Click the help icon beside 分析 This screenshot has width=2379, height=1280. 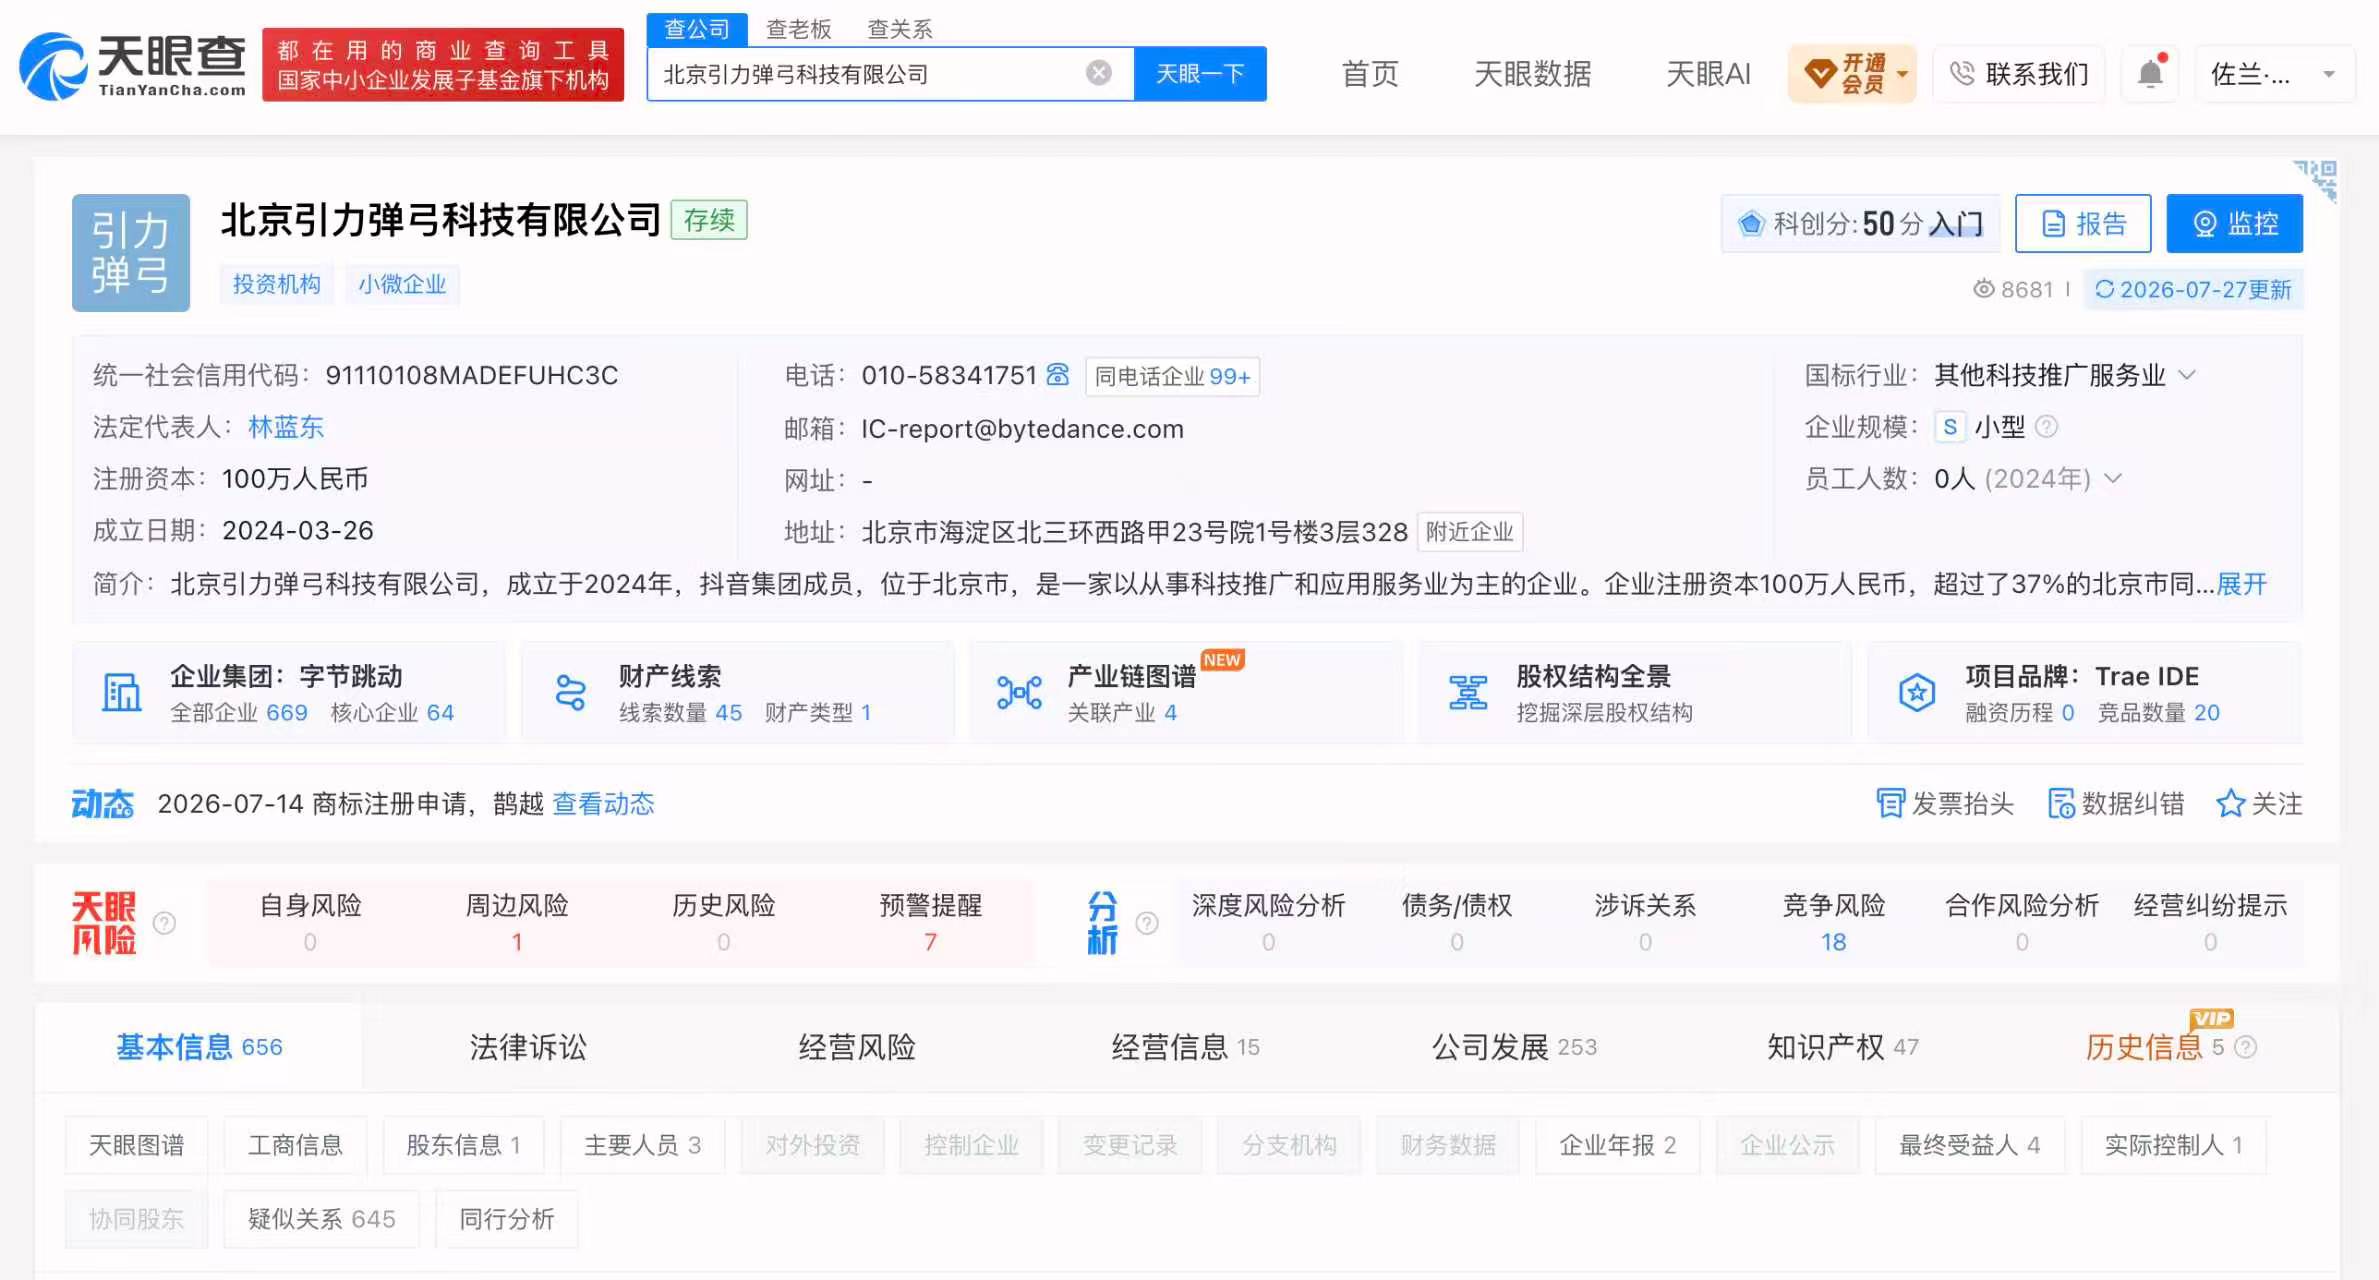[x=1147, y=923]
